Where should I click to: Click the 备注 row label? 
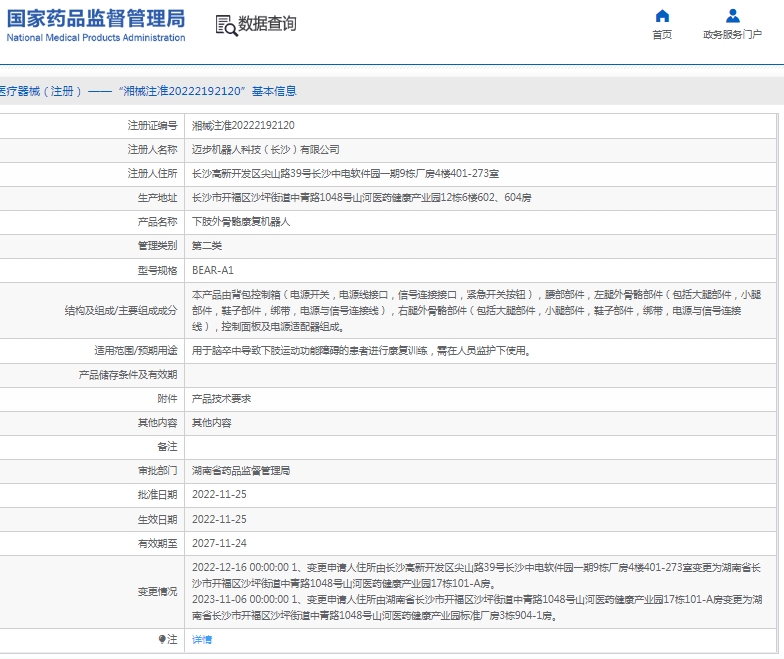pos(168,446)
